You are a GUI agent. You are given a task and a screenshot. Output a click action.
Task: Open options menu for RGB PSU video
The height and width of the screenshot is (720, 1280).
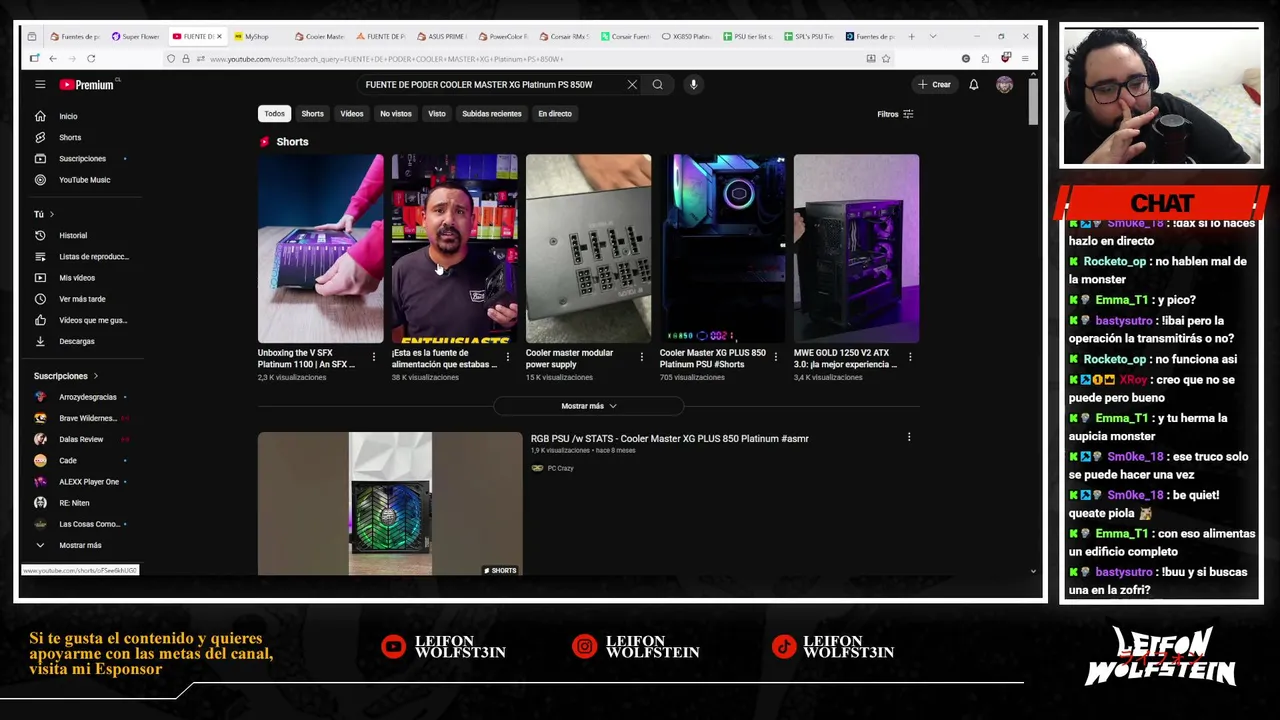click(909, 437)
